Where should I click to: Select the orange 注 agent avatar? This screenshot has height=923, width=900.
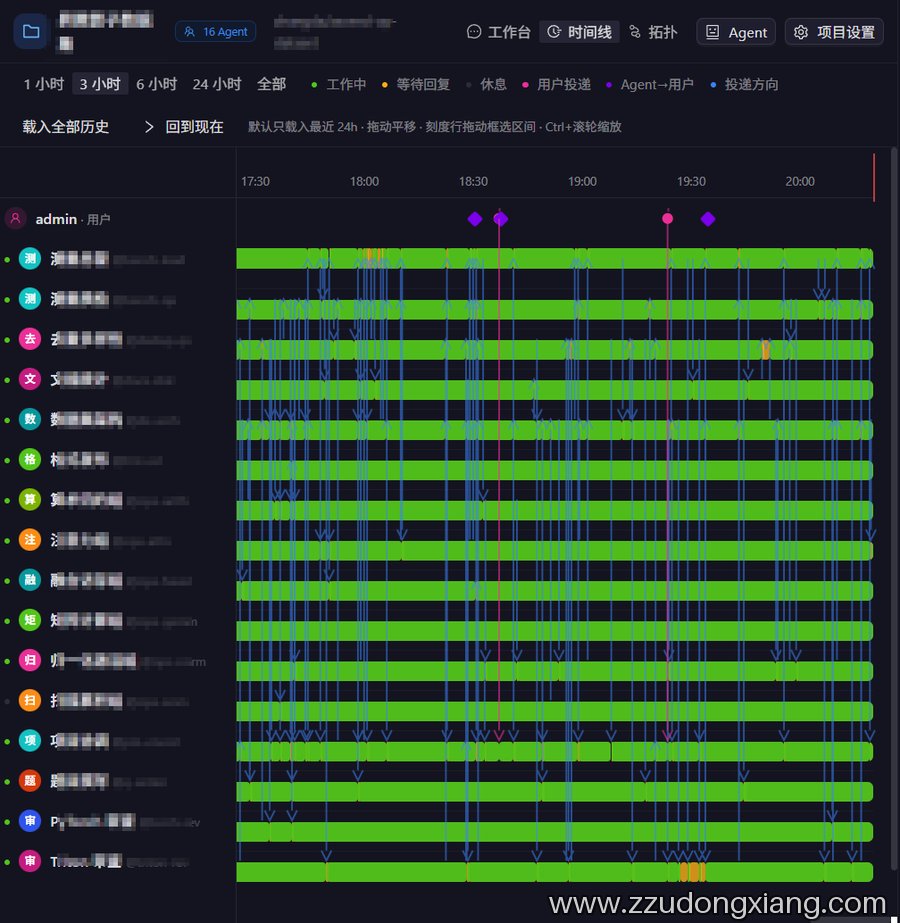(x=30, y=540)
